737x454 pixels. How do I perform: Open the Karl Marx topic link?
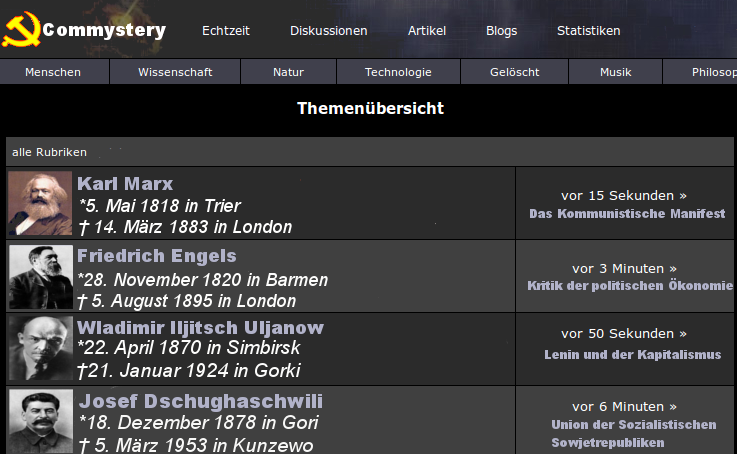[125, 184]
